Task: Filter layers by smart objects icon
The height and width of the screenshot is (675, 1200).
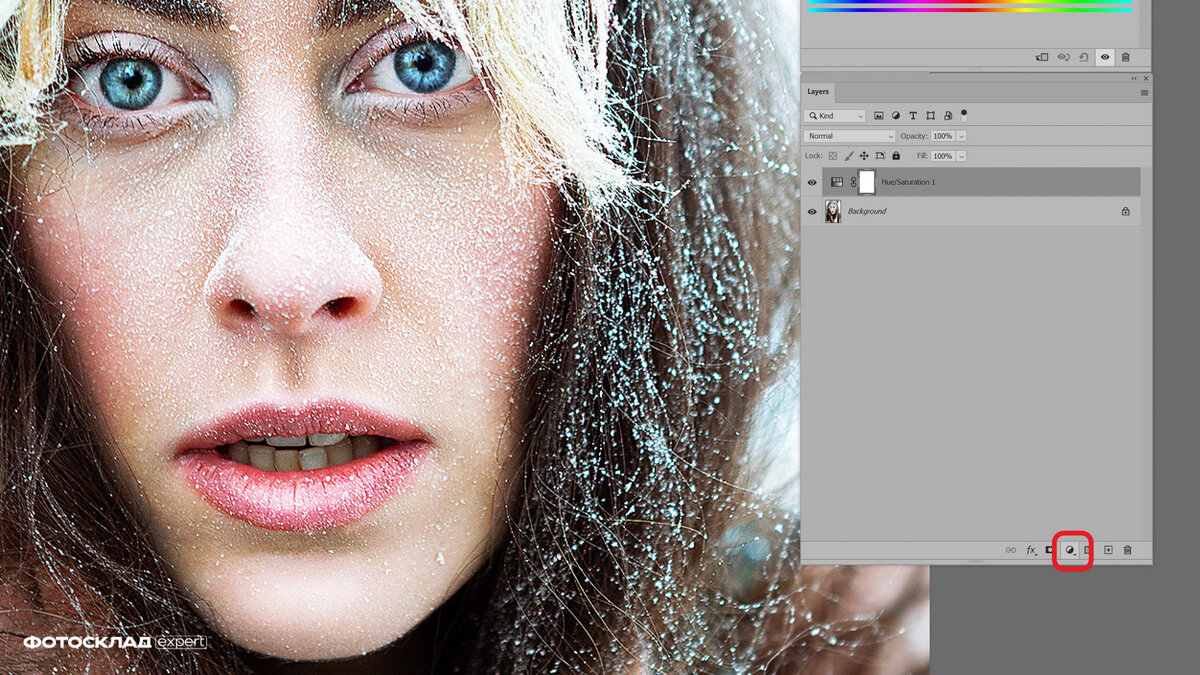Action: tap(947, 116)
